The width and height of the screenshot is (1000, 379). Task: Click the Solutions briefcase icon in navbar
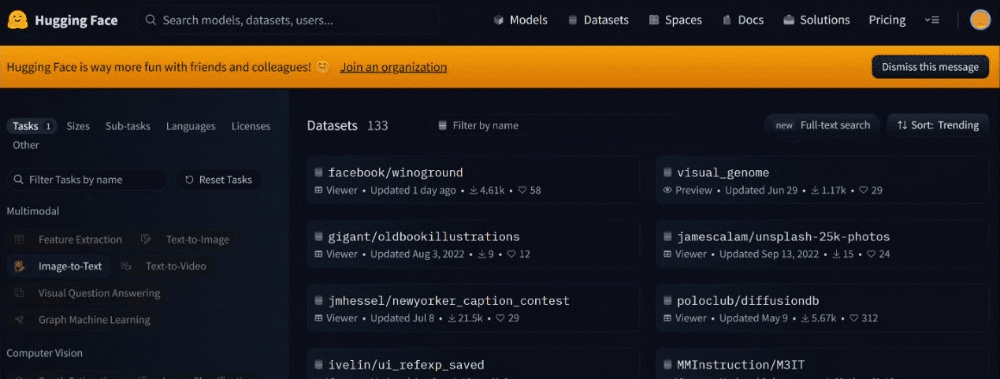tap(789, 20)
